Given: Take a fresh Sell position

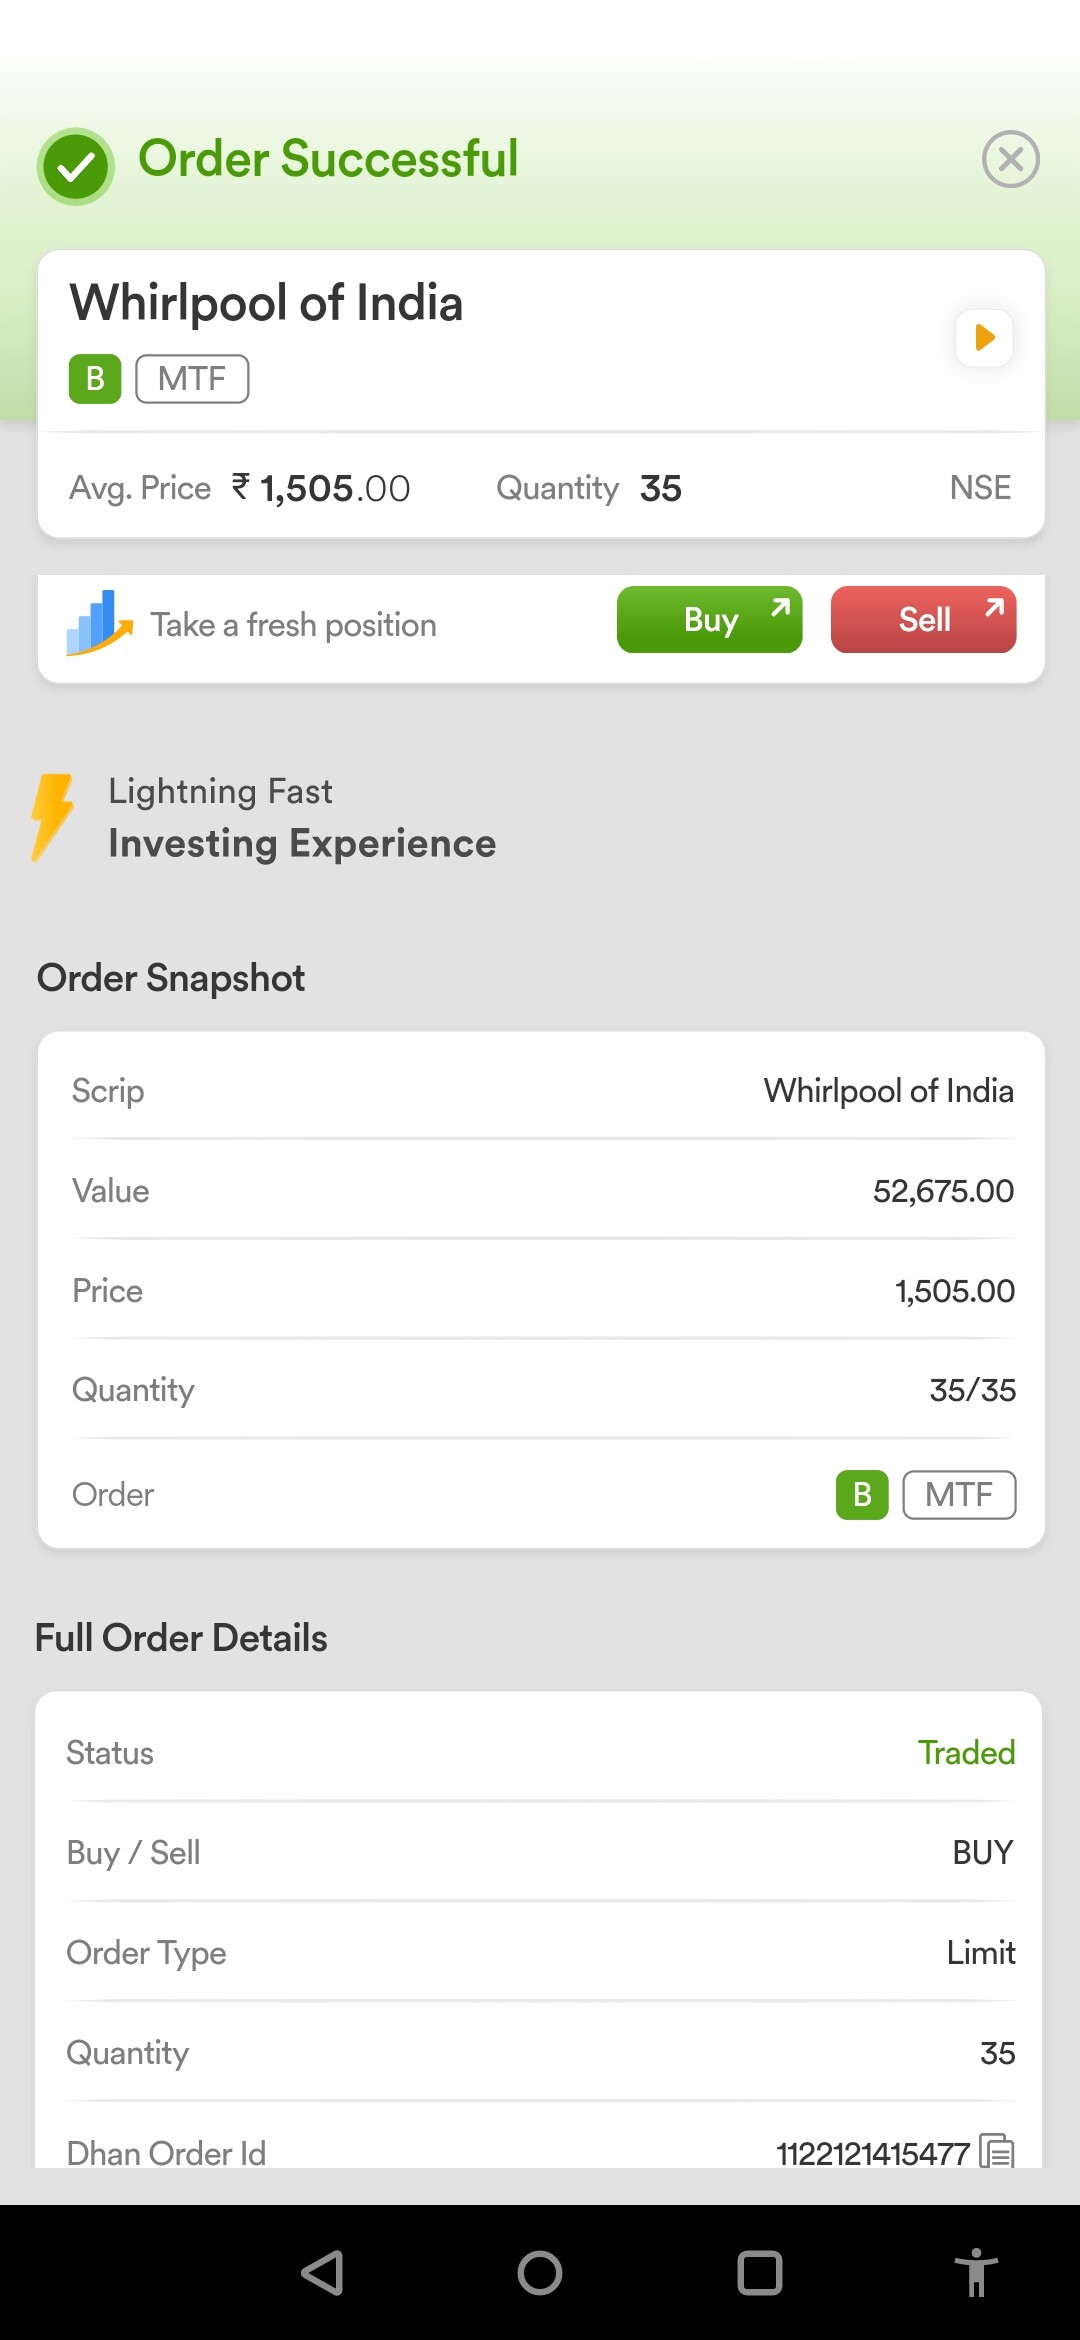Looking at the screenshot, I should point(924,620).
